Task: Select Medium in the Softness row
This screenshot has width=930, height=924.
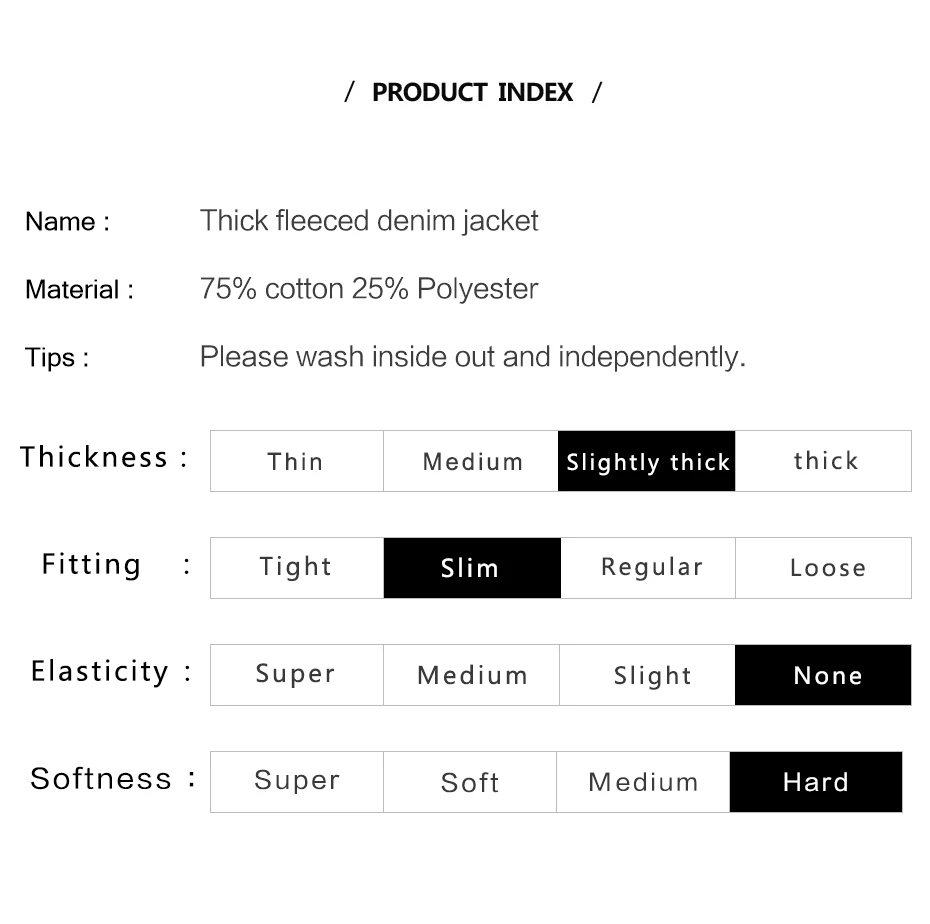Action: [x=643, y=782]
